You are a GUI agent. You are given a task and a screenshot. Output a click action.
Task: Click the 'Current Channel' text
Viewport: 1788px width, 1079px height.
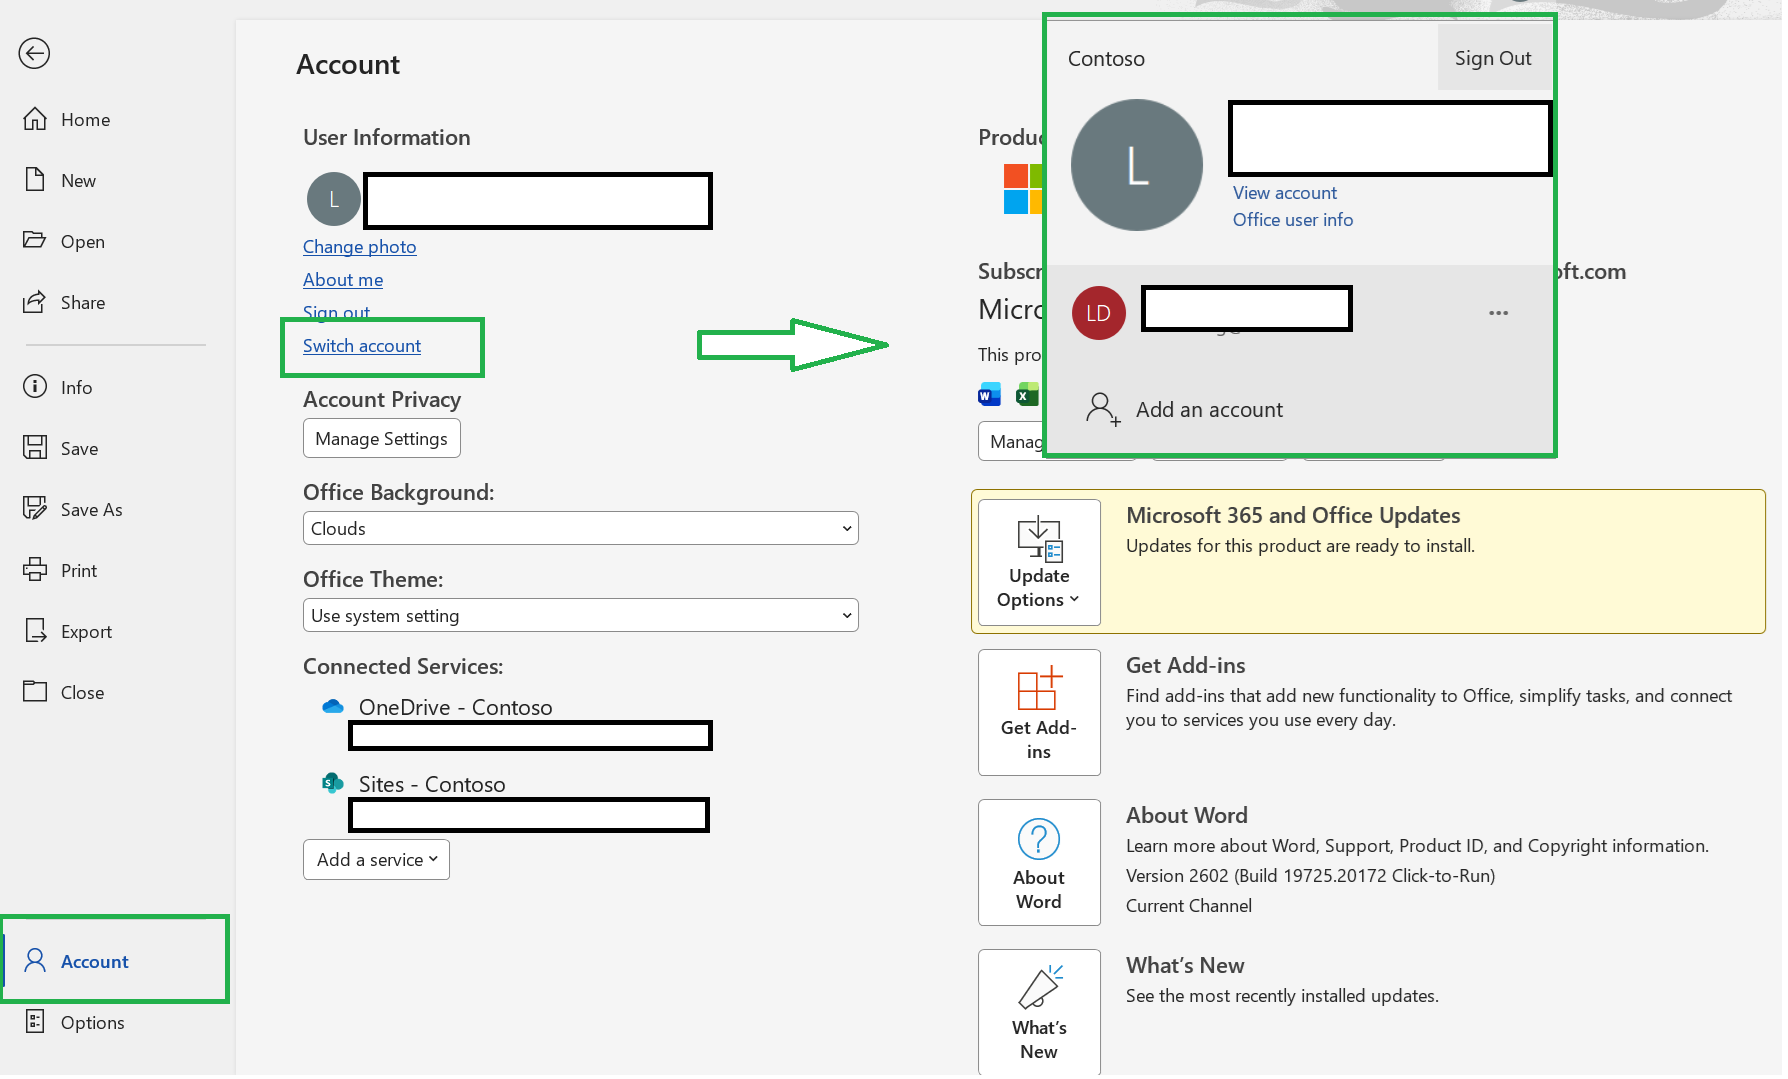coord(1189,906)
